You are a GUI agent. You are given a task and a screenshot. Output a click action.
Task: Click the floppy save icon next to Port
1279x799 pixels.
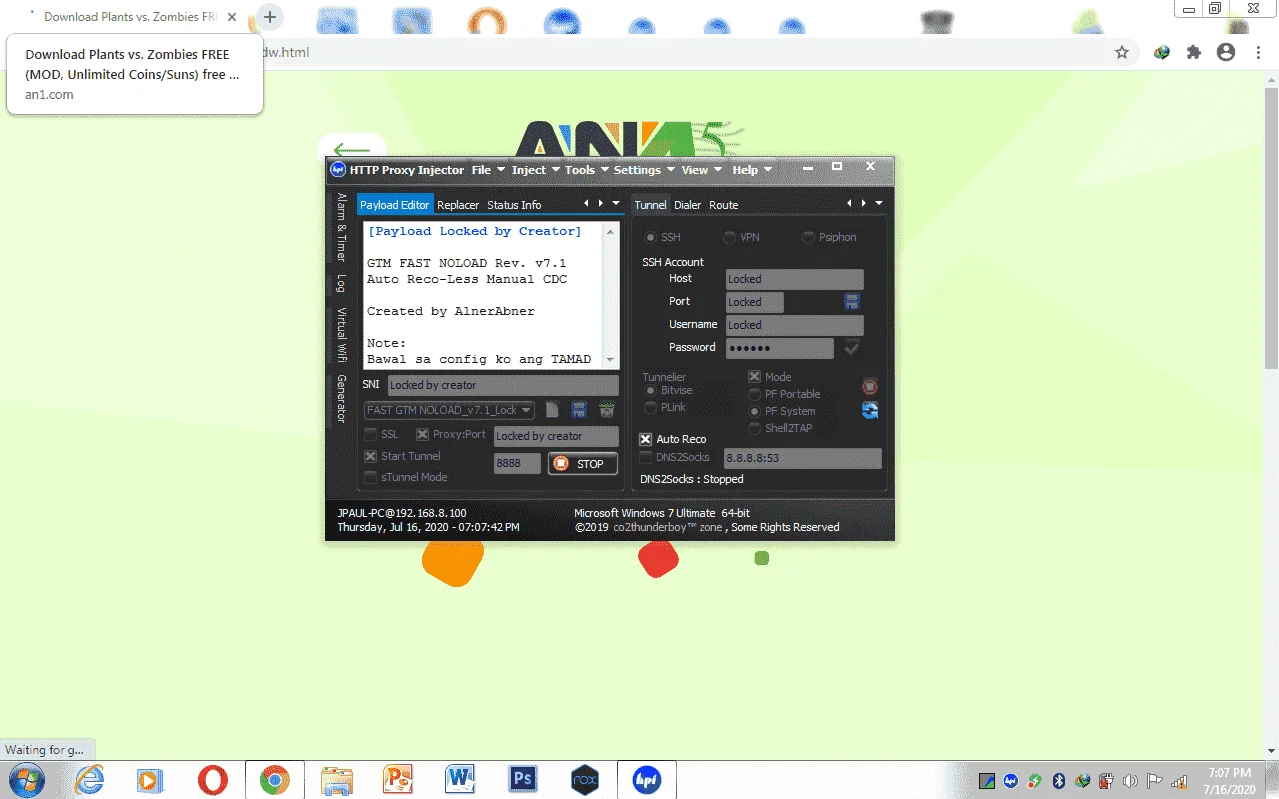pos(852,301)
